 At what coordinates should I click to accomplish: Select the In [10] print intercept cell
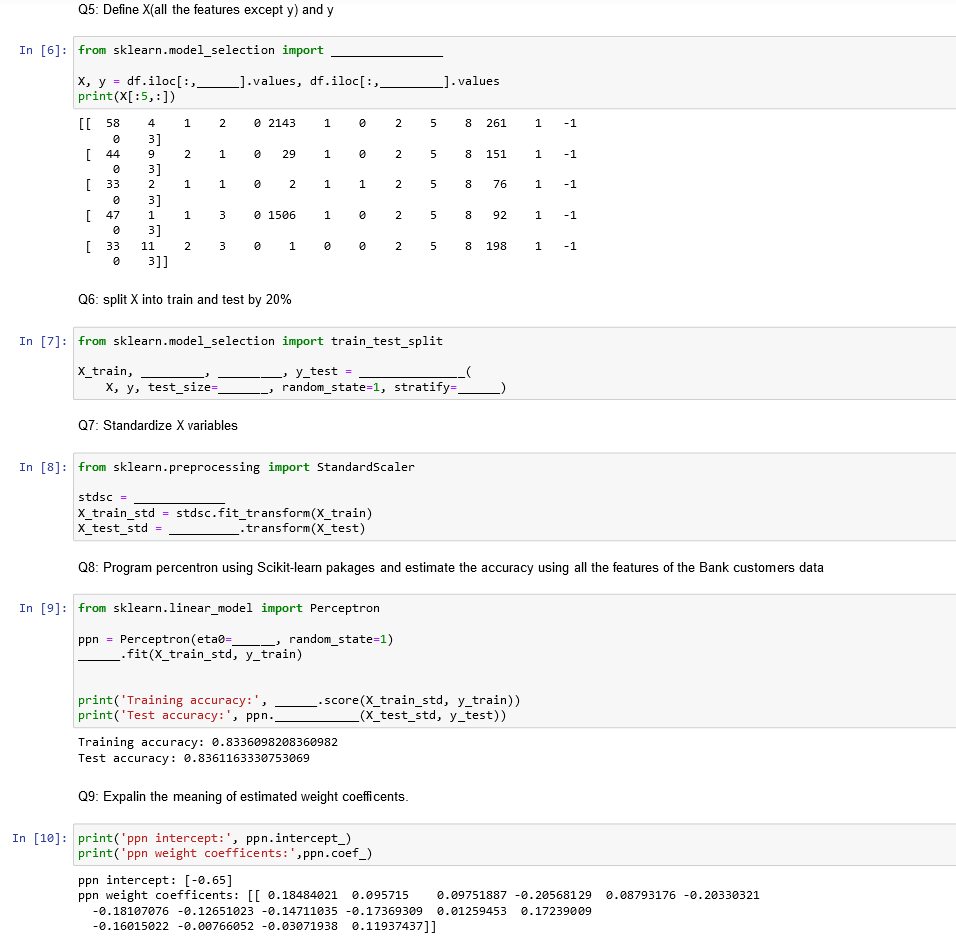tap(515, 845)
